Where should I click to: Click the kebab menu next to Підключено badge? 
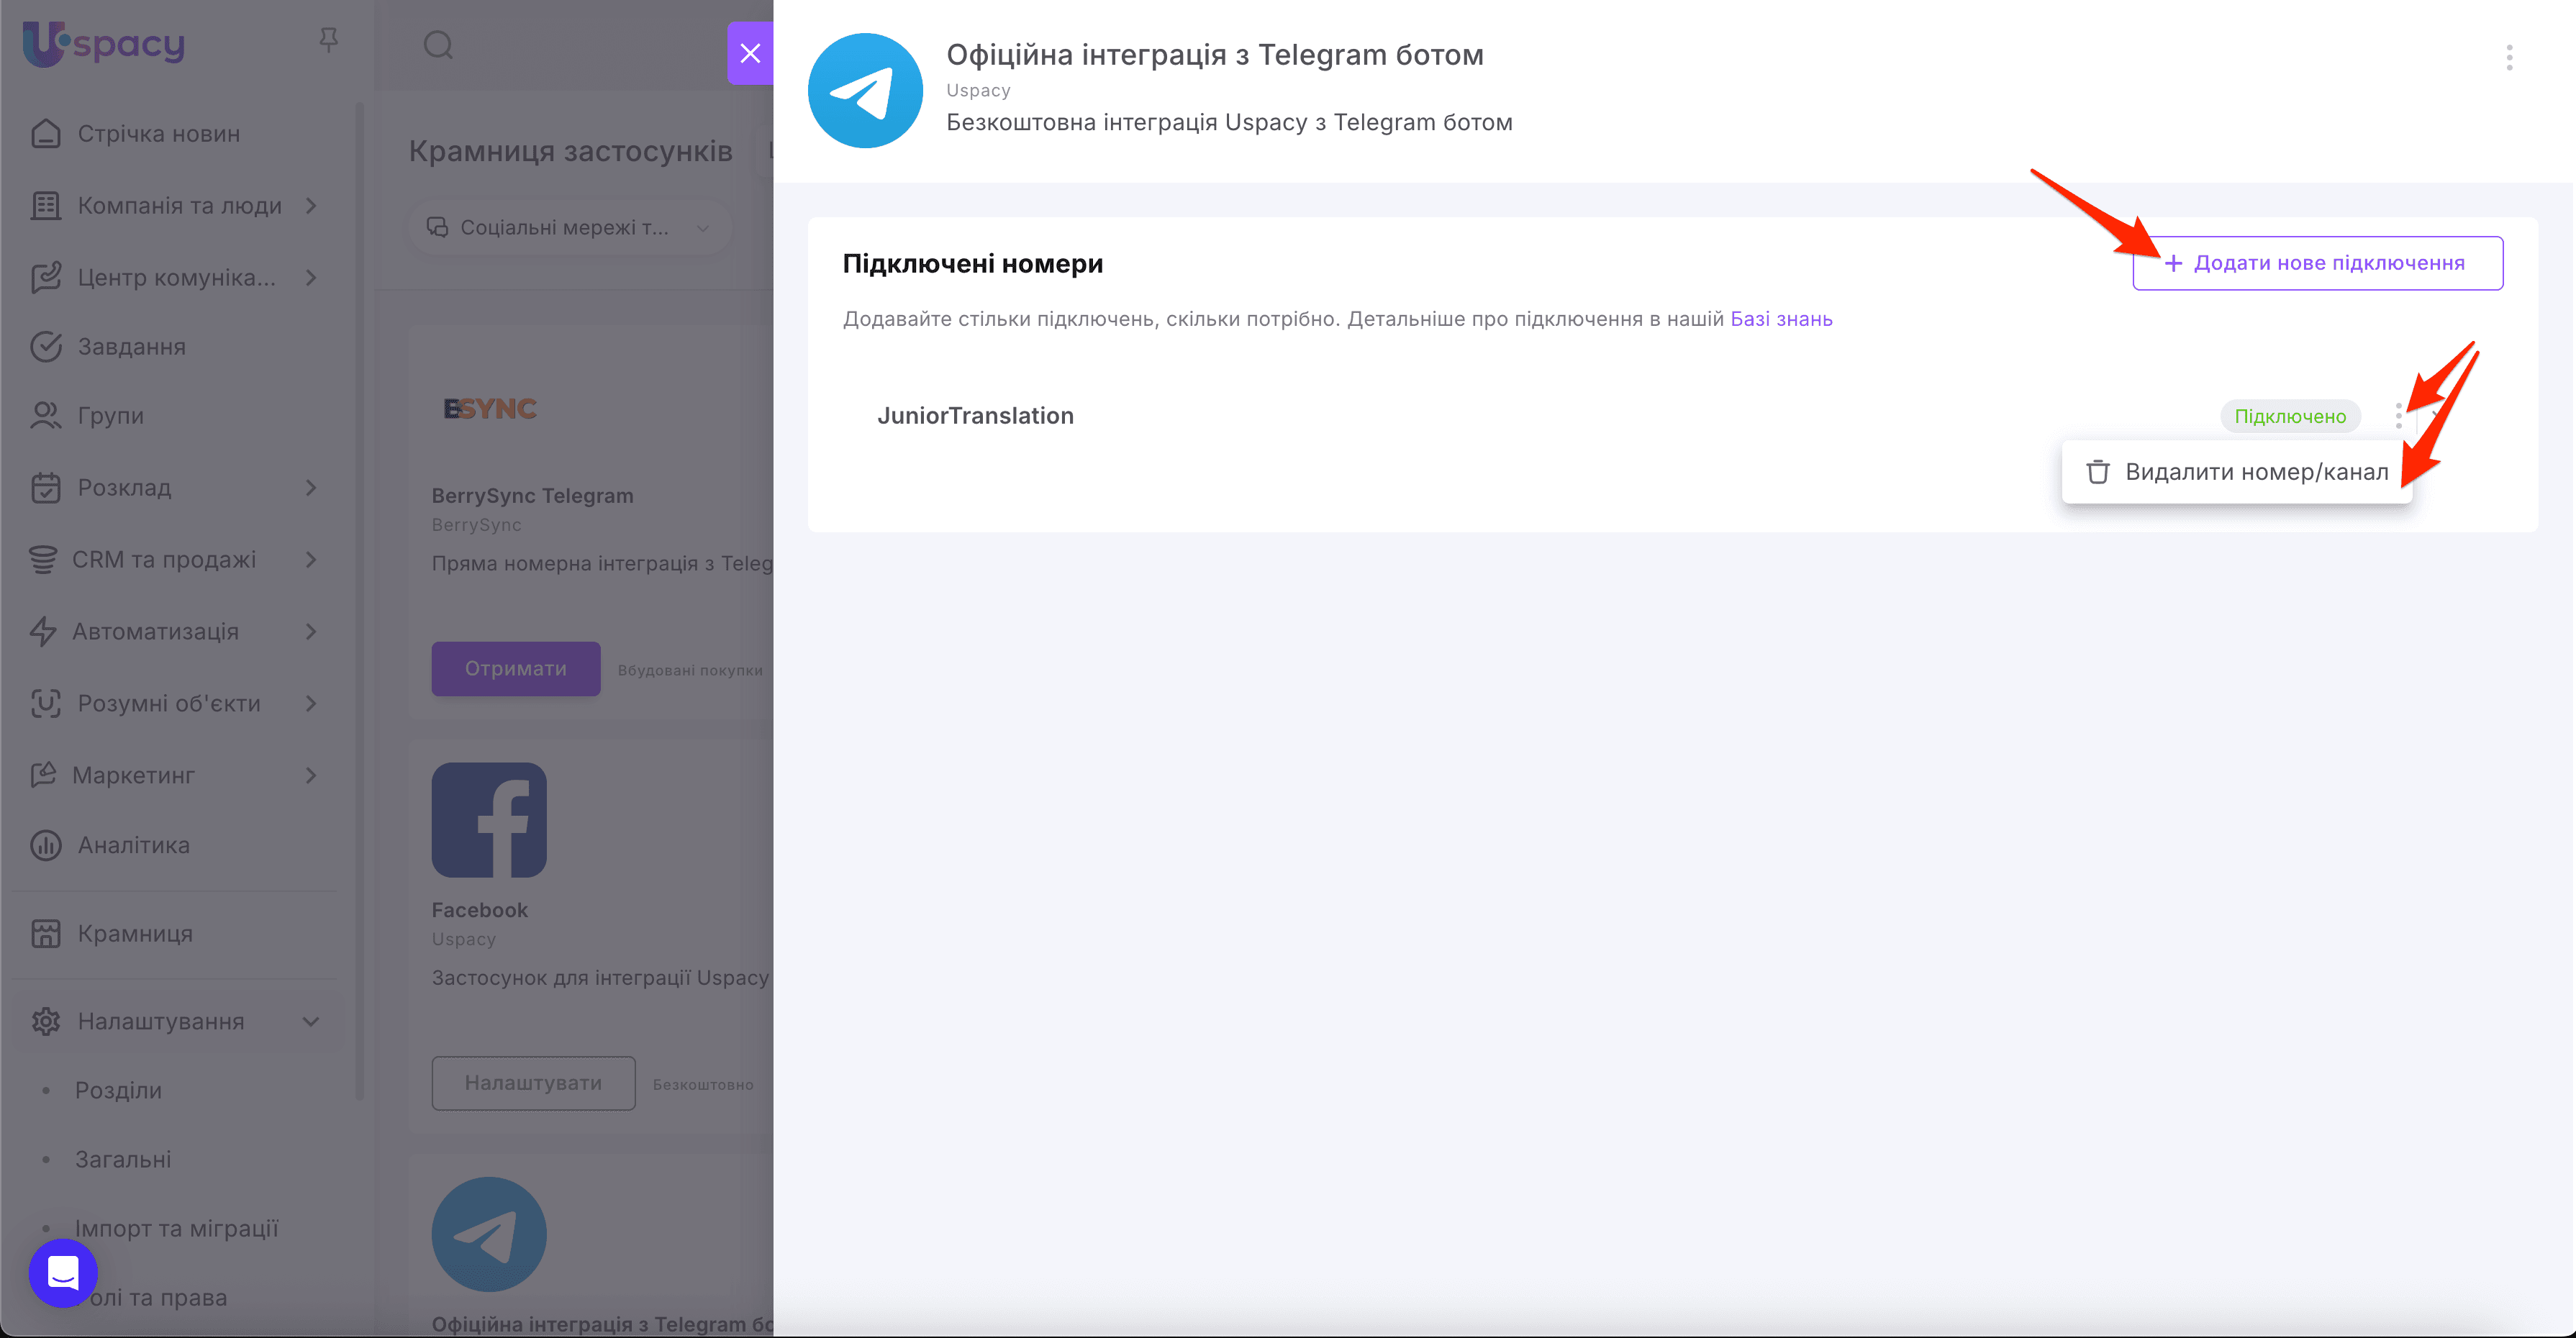pos(2399,416)
